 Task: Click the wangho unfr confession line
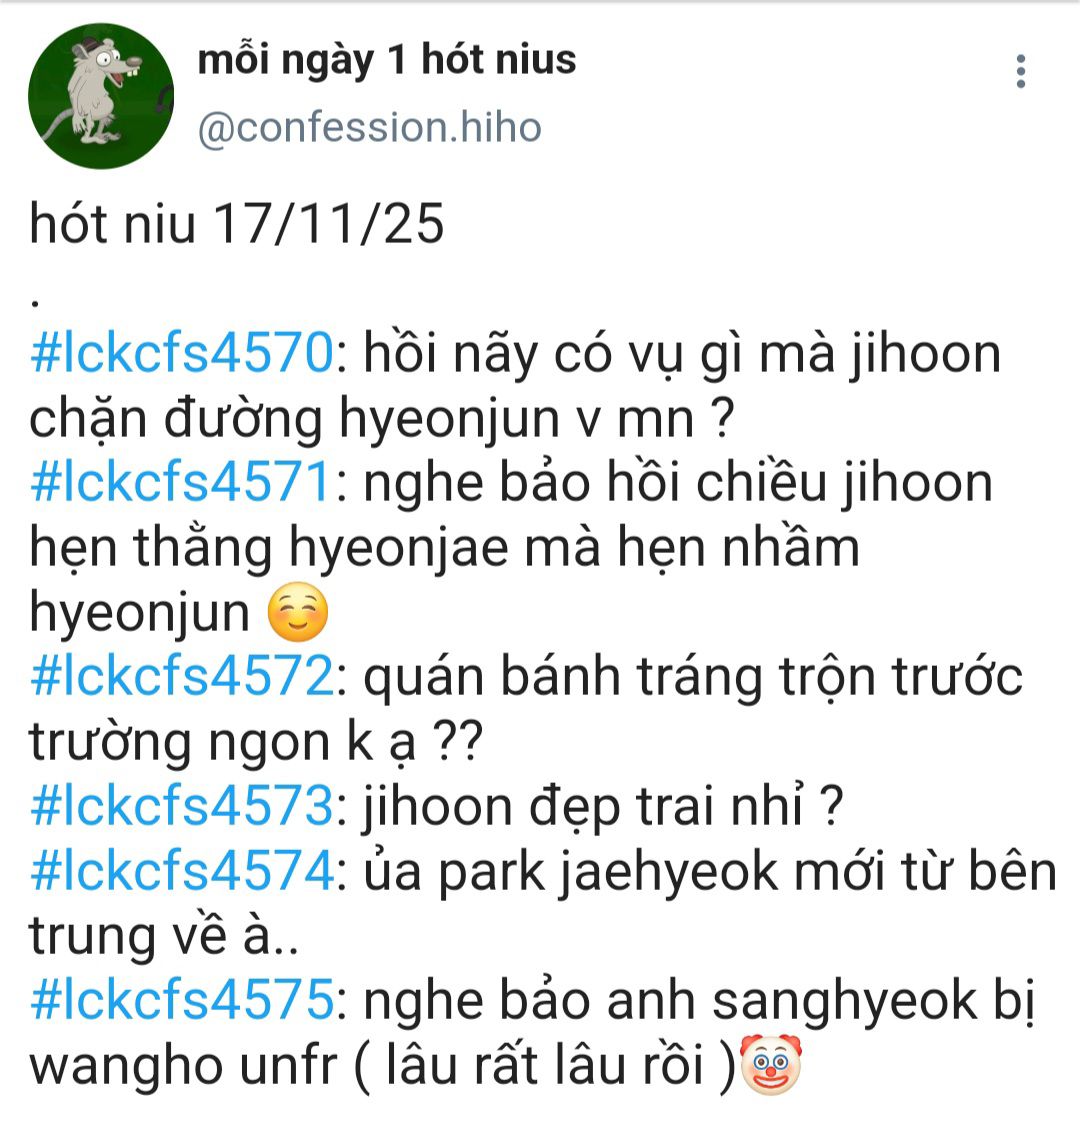pos(383,1066)
